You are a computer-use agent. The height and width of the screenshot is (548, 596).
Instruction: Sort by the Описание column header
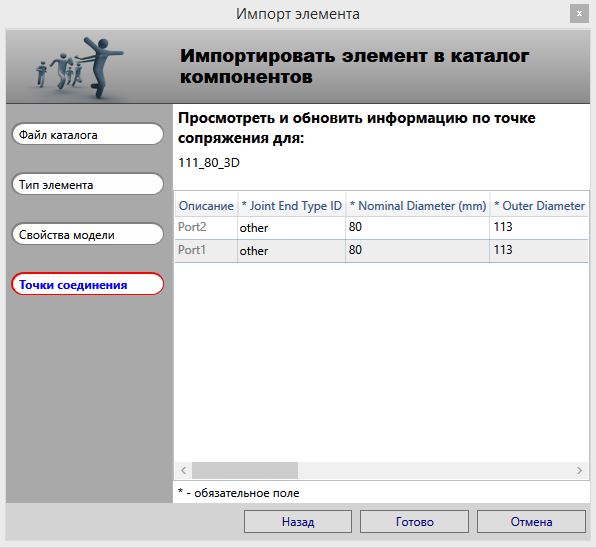coord(206,206)
